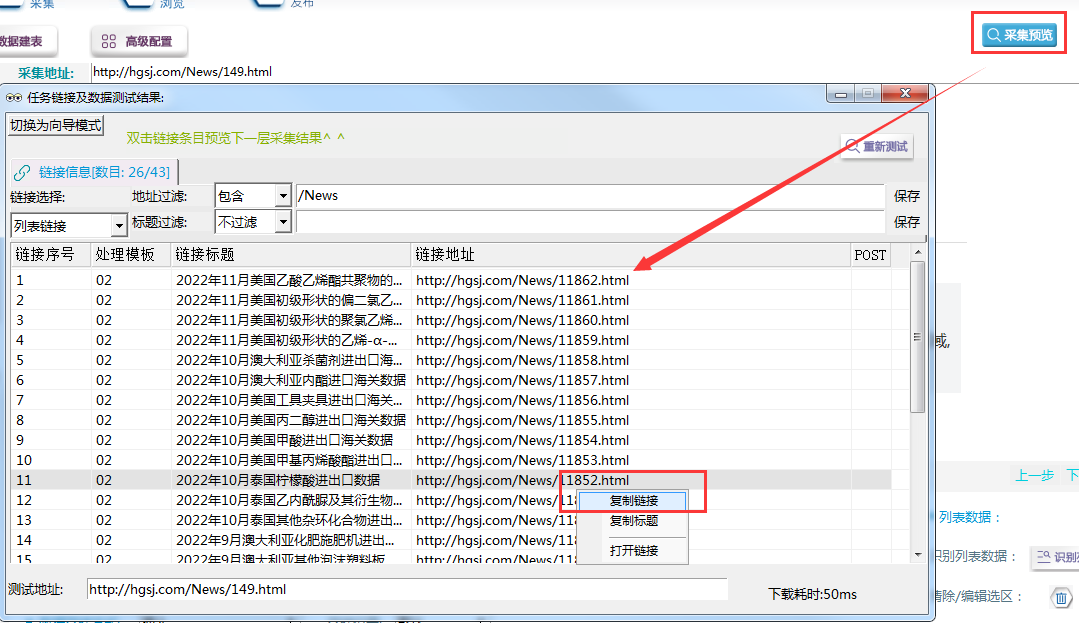Screen dimensions: 1079x623
Task: Choose 复制标题 from the context menu
Action: tap(633, 521)
